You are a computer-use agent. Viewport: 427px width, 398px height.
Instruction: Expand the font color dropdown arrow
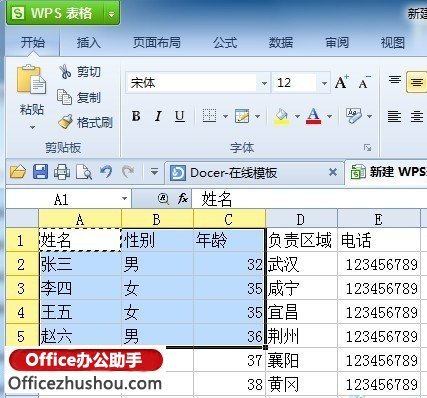[329, 116]
